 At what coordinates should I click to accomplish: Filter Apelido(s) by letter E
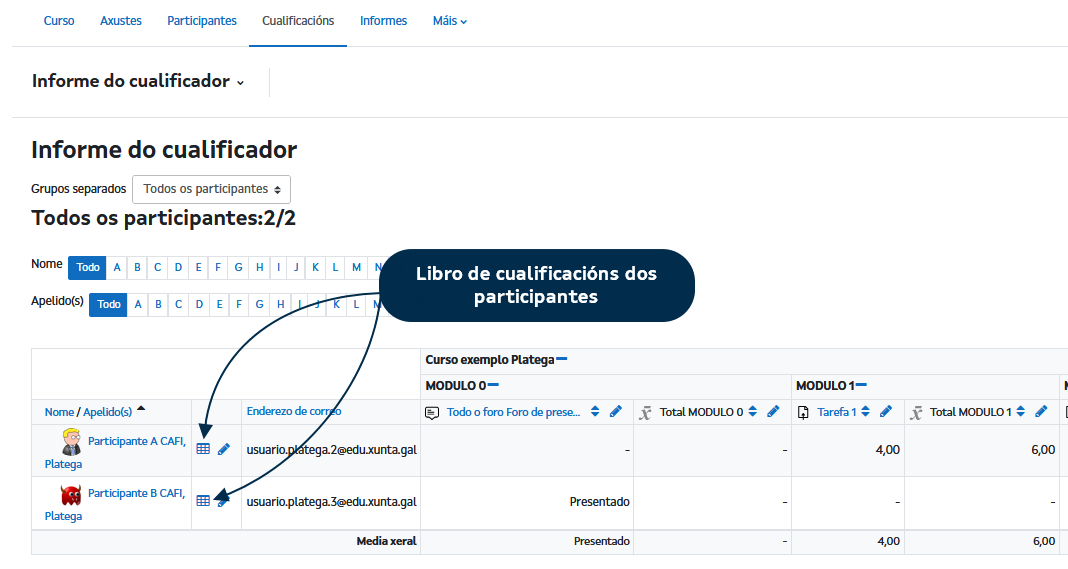[x=219, y=304]
